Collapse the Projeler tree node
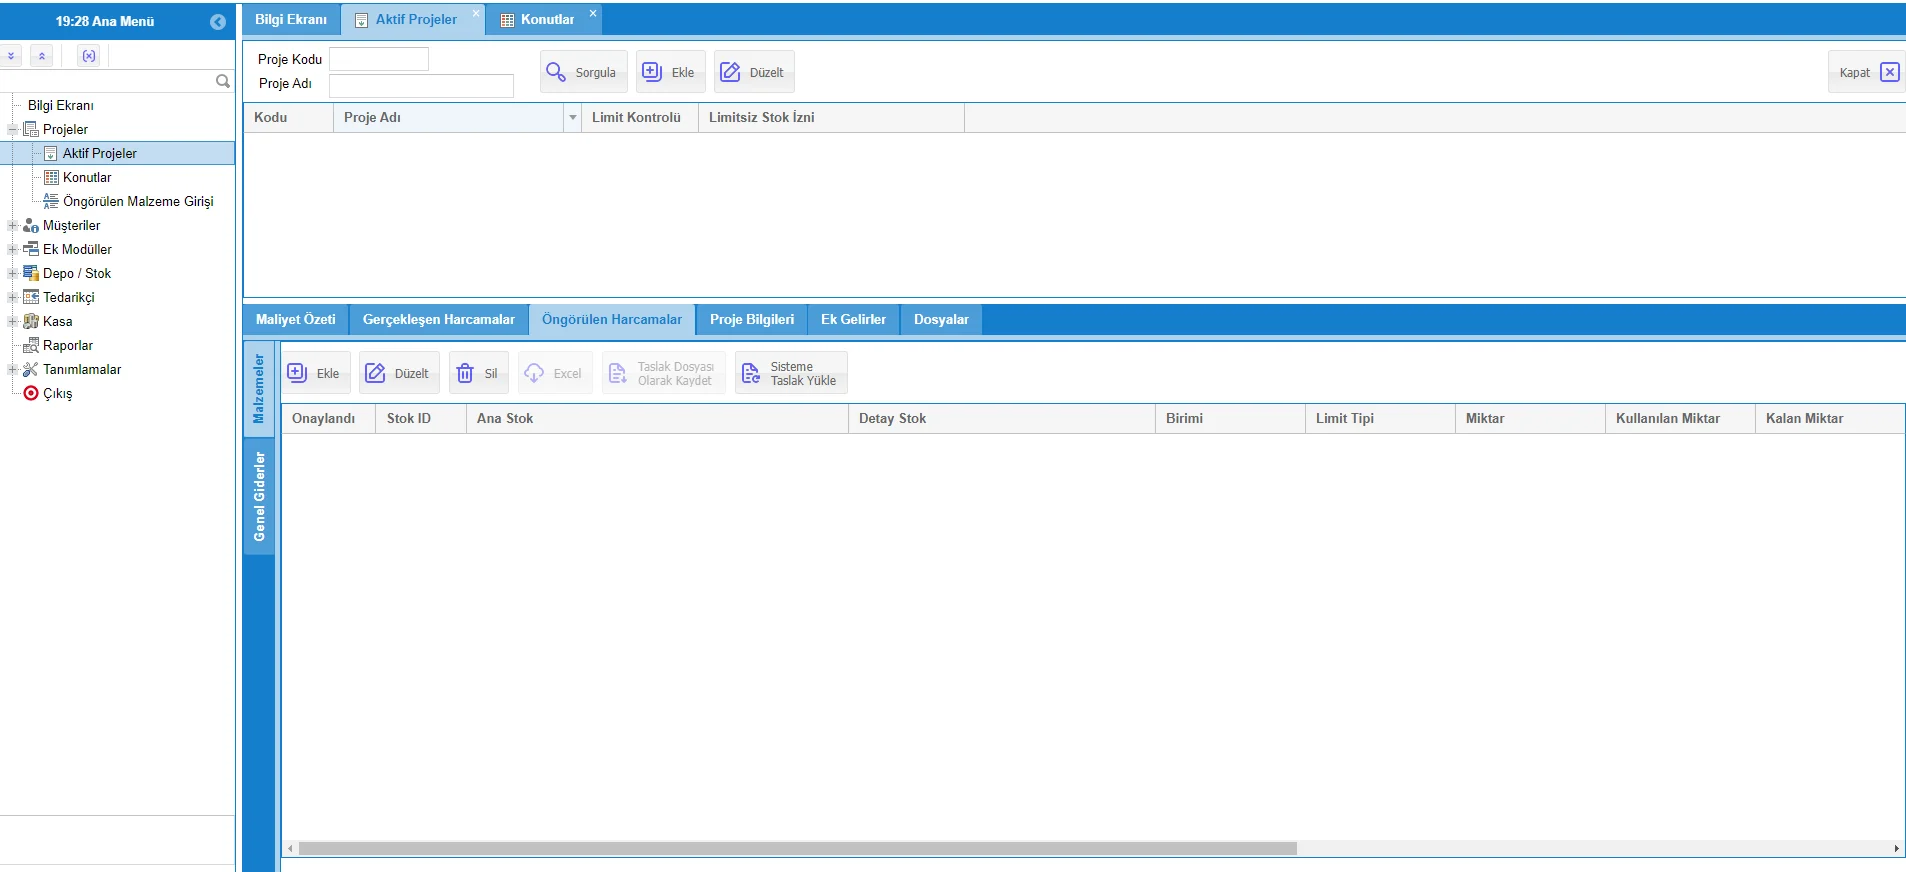The height and width of the screenshot is (872, 1906). pyautogui.click(x=13, y=129)
